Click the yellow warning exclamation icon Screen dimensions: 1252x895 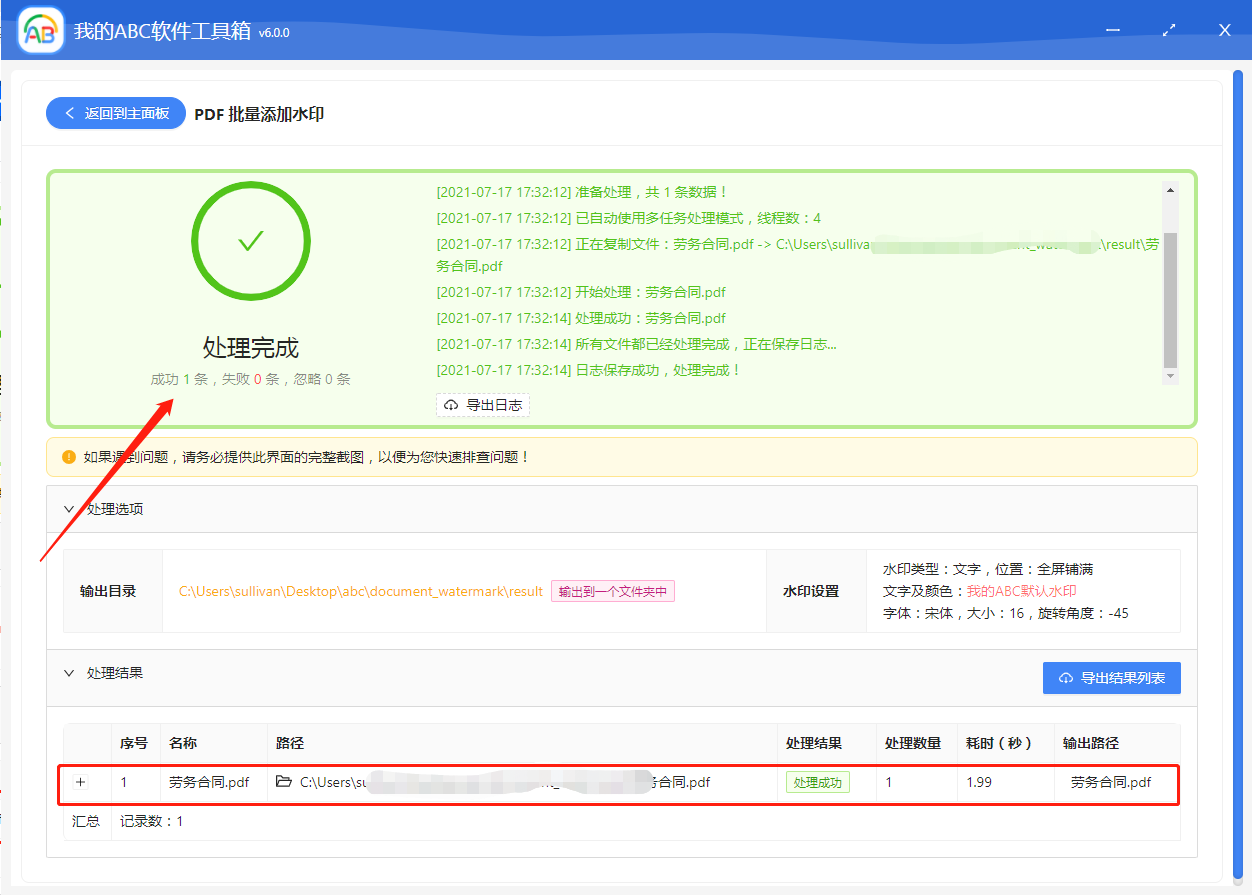tap(68, 455)
